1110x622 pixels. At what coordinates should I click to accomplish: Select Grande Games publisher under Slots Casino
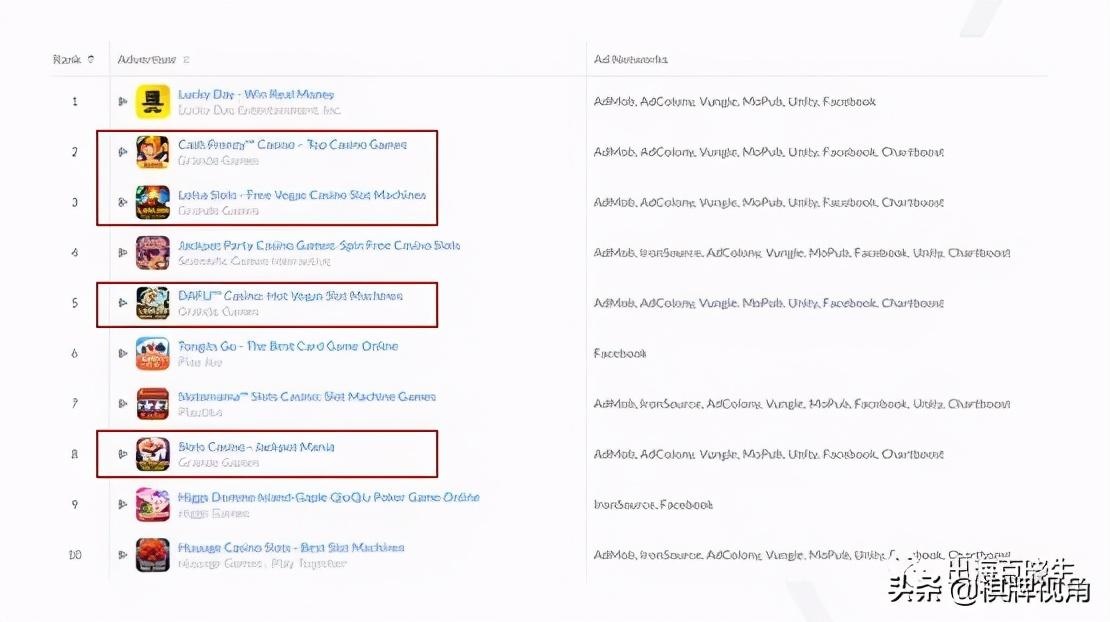coord(218,463)
